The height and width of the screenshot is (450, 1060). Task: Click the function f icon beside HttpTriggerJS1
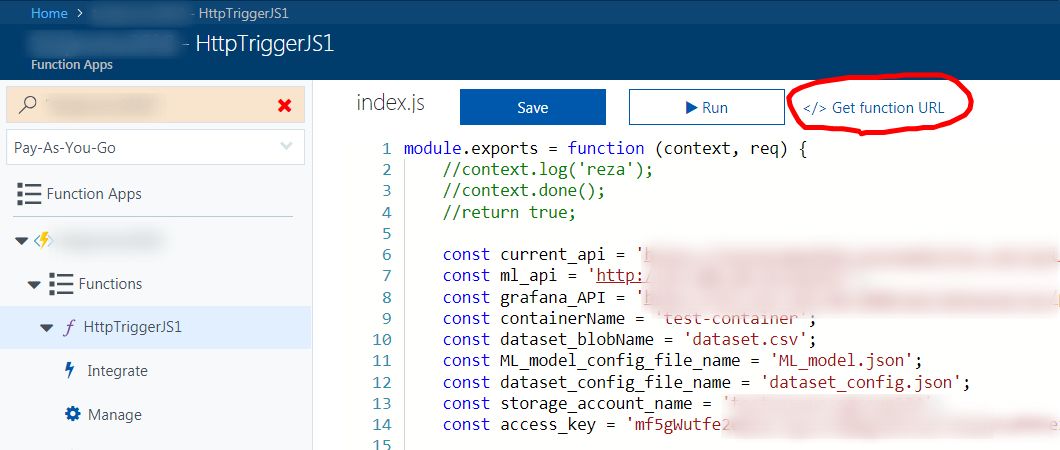[68, 328]
